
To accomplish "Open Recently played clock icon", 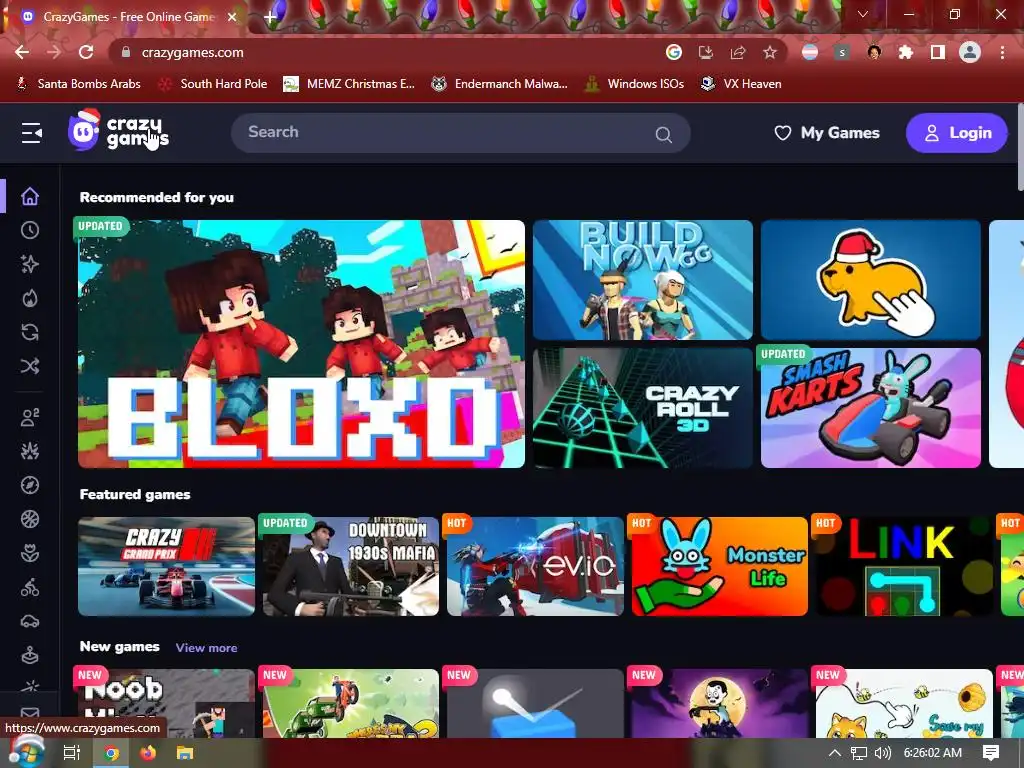I will pos(30,230).
